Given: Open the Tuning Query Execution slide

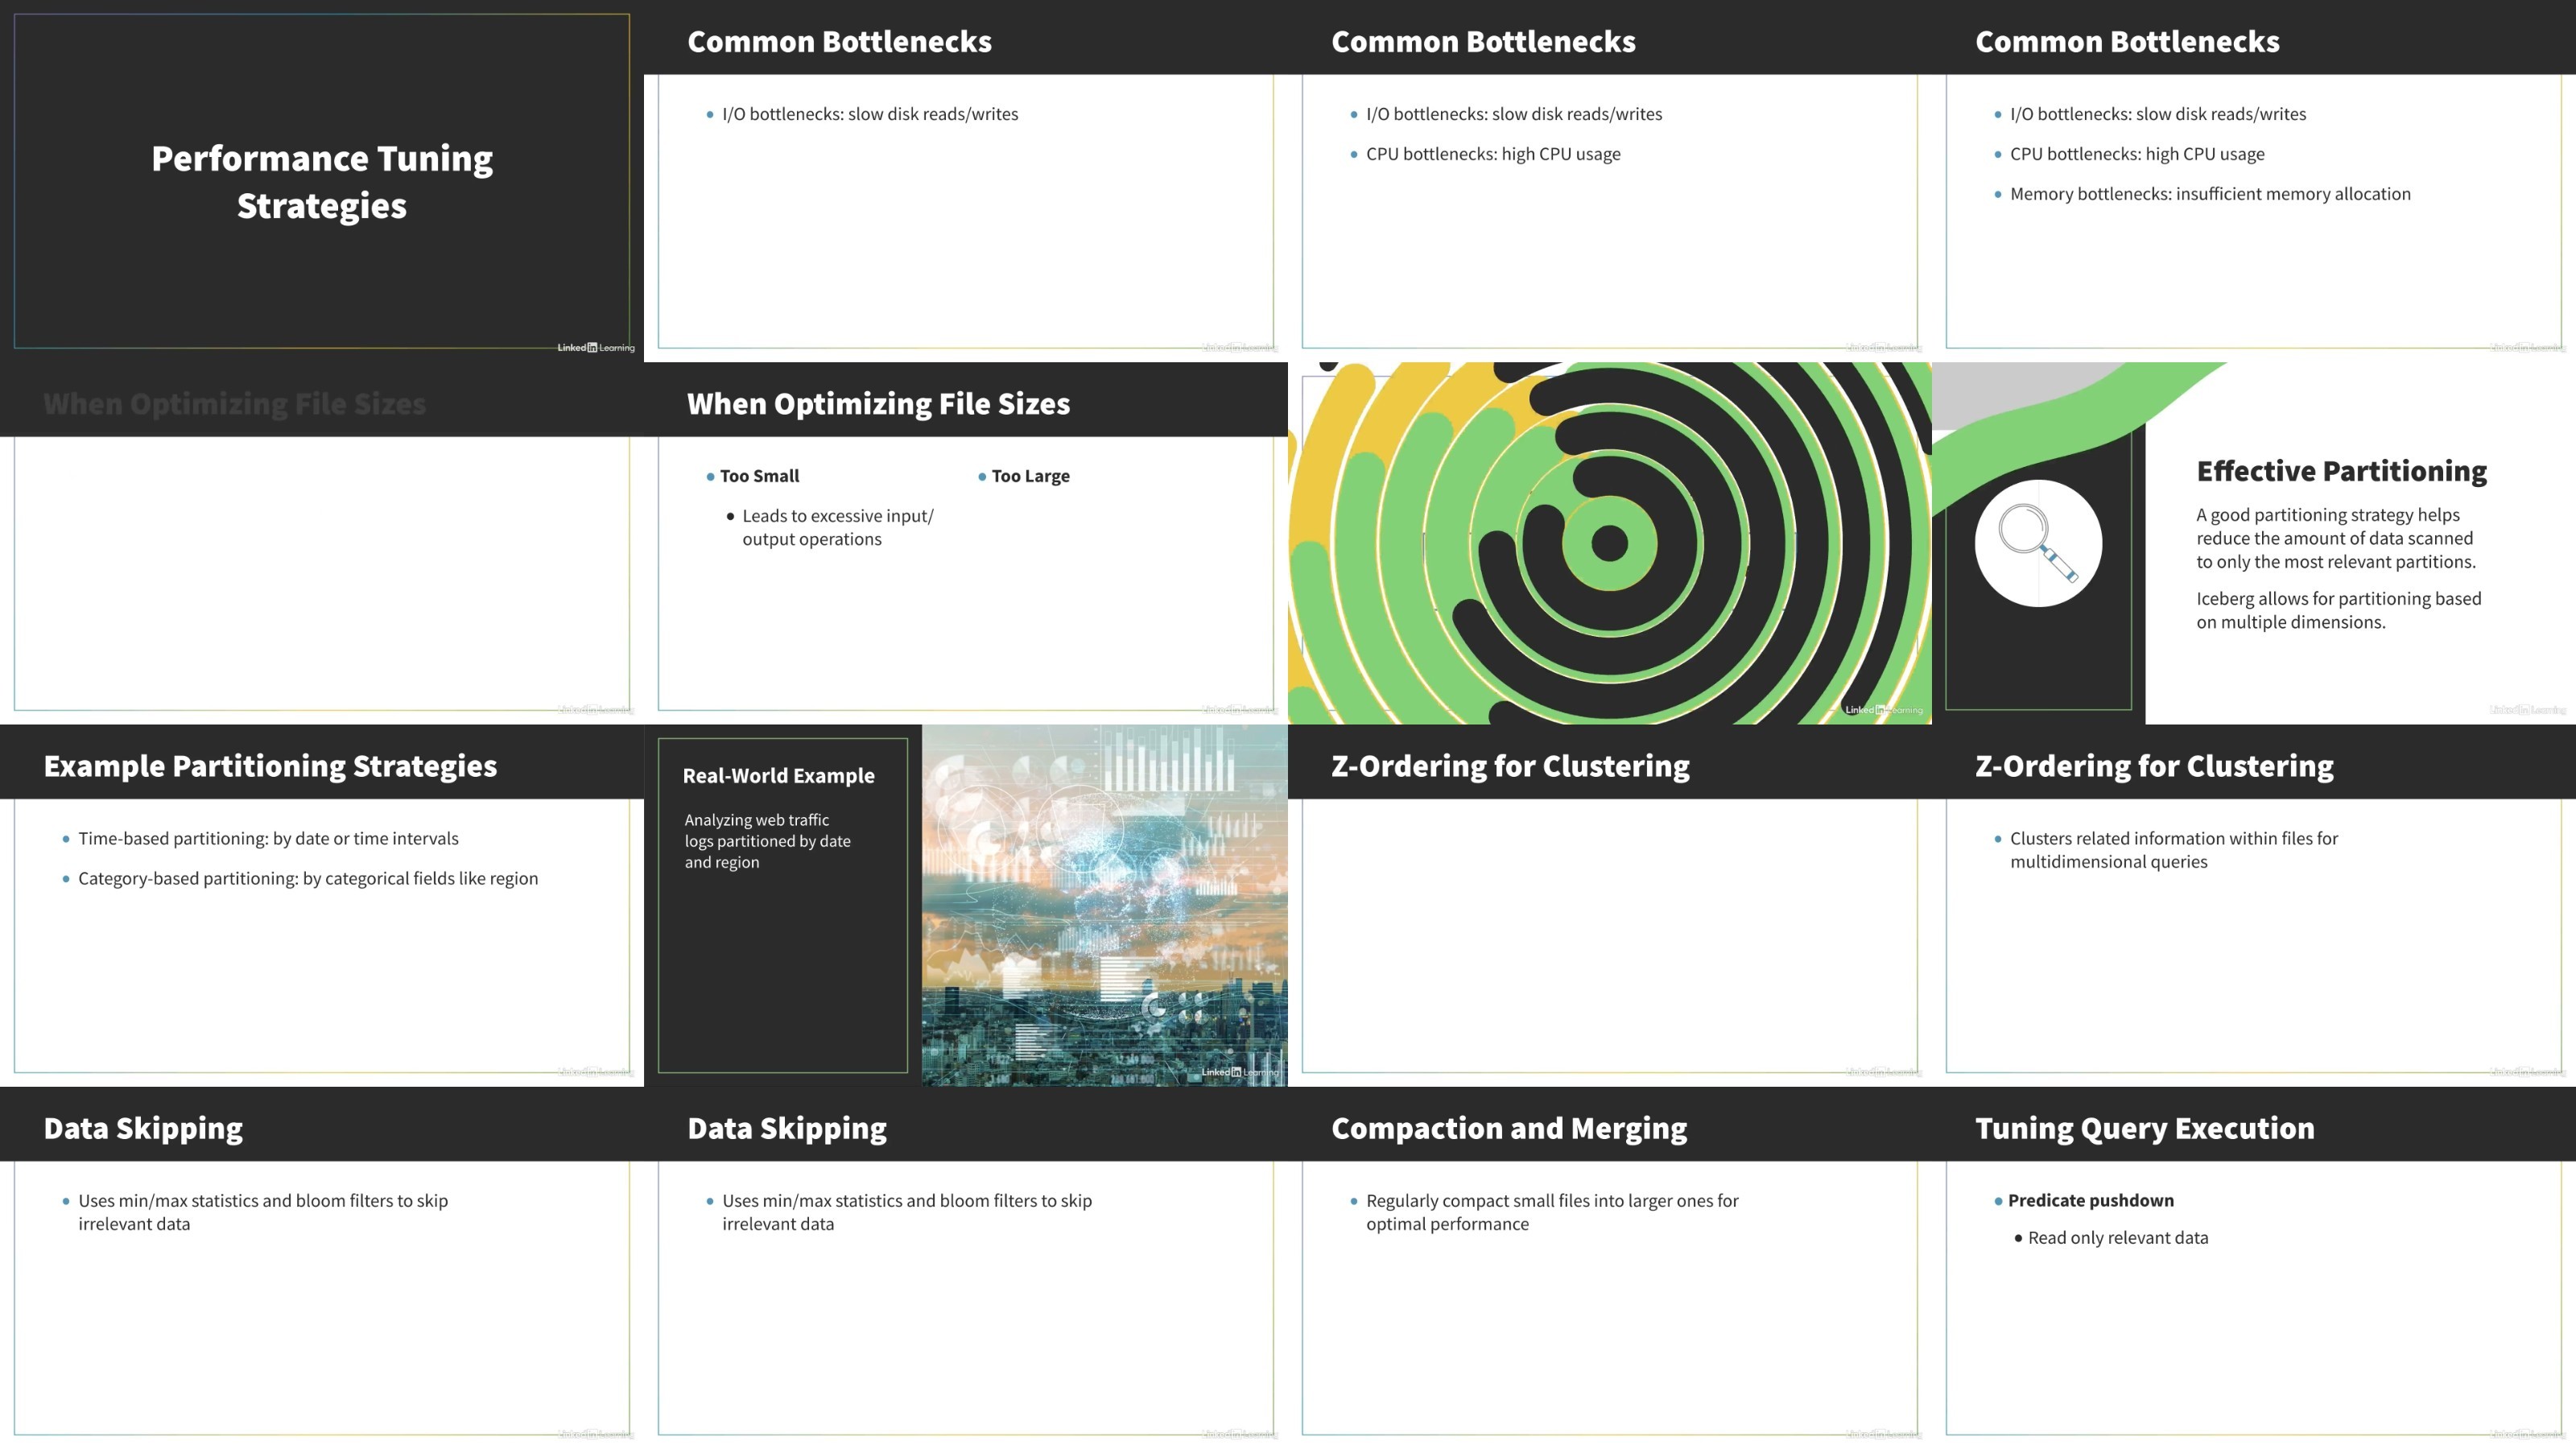Looking at the screenshot, I should tap(2254, 1268).
